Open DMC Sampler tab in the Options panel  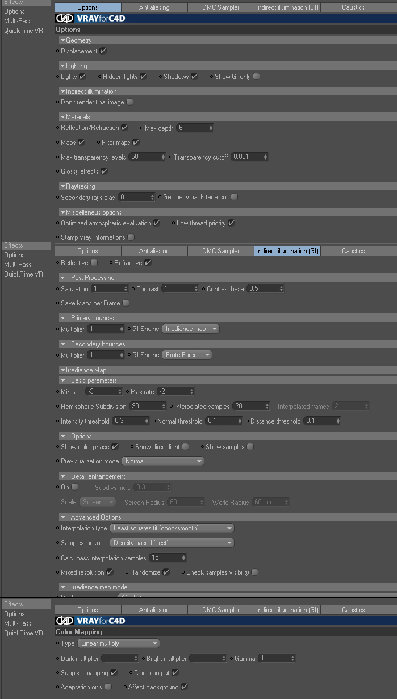tap(221, 7)
